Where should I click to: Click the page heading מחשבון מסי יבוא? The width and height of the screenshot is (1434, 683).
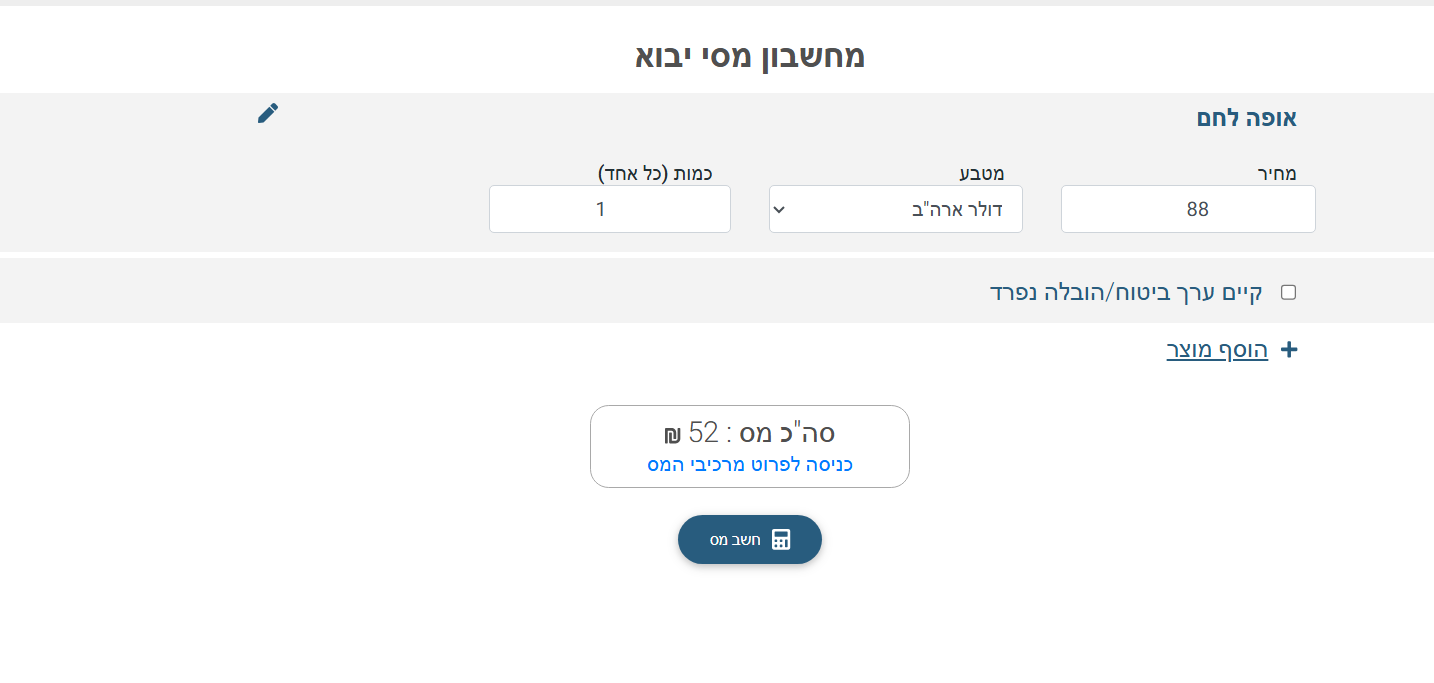pyautogui.click(x=750, y=55)
